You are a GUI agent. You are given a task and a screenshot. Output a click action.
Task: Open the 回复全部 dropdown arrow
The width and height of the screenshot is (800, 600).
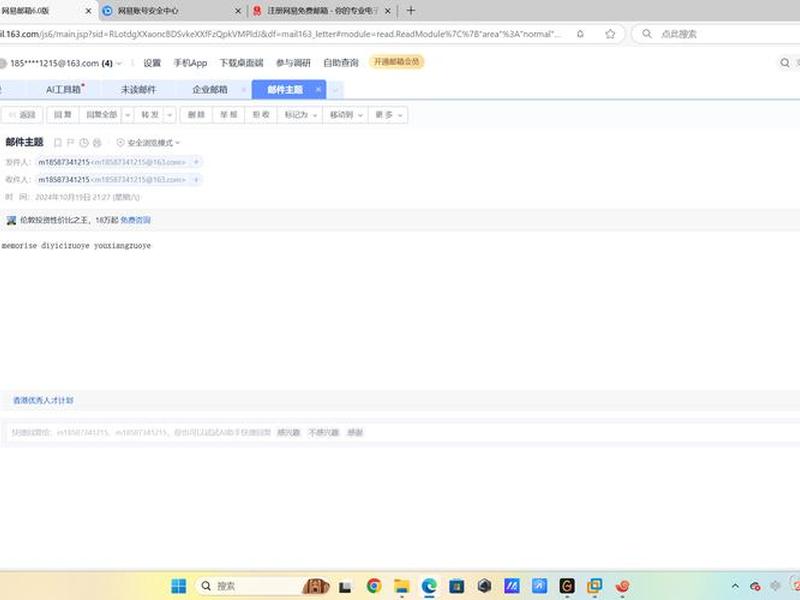pyautogui.click(x=128, y=115)
